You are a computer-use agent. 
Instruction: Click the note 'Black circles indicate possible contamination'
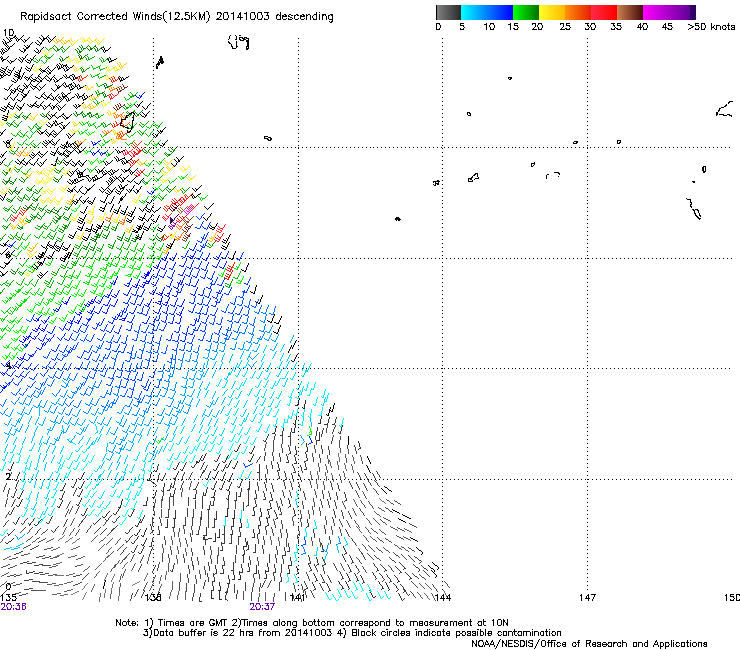[x=456, y=633]
